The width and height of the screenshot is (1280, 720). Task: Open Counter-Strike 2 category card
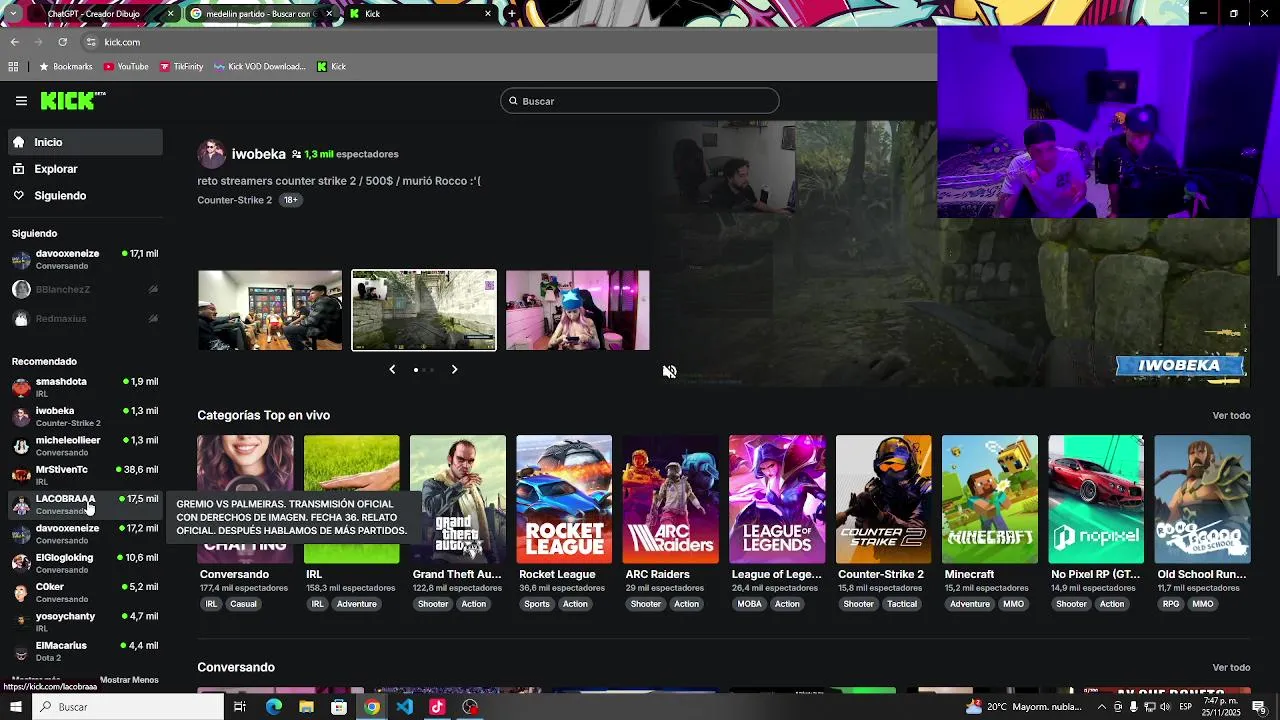tap(884, 499)
